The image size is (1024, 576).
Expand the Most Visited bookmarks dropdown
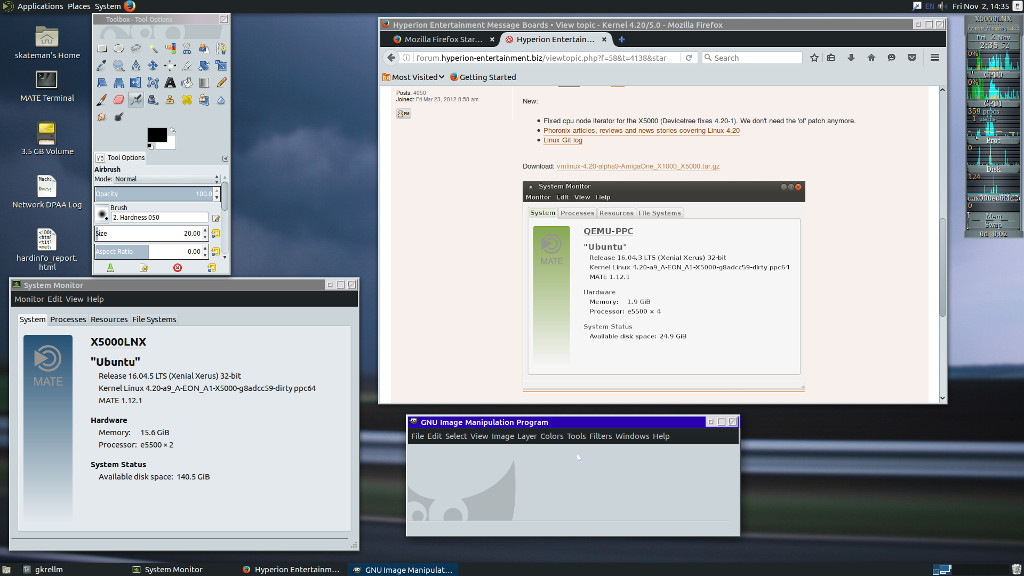pyautogui.click(x=413, y=77)
